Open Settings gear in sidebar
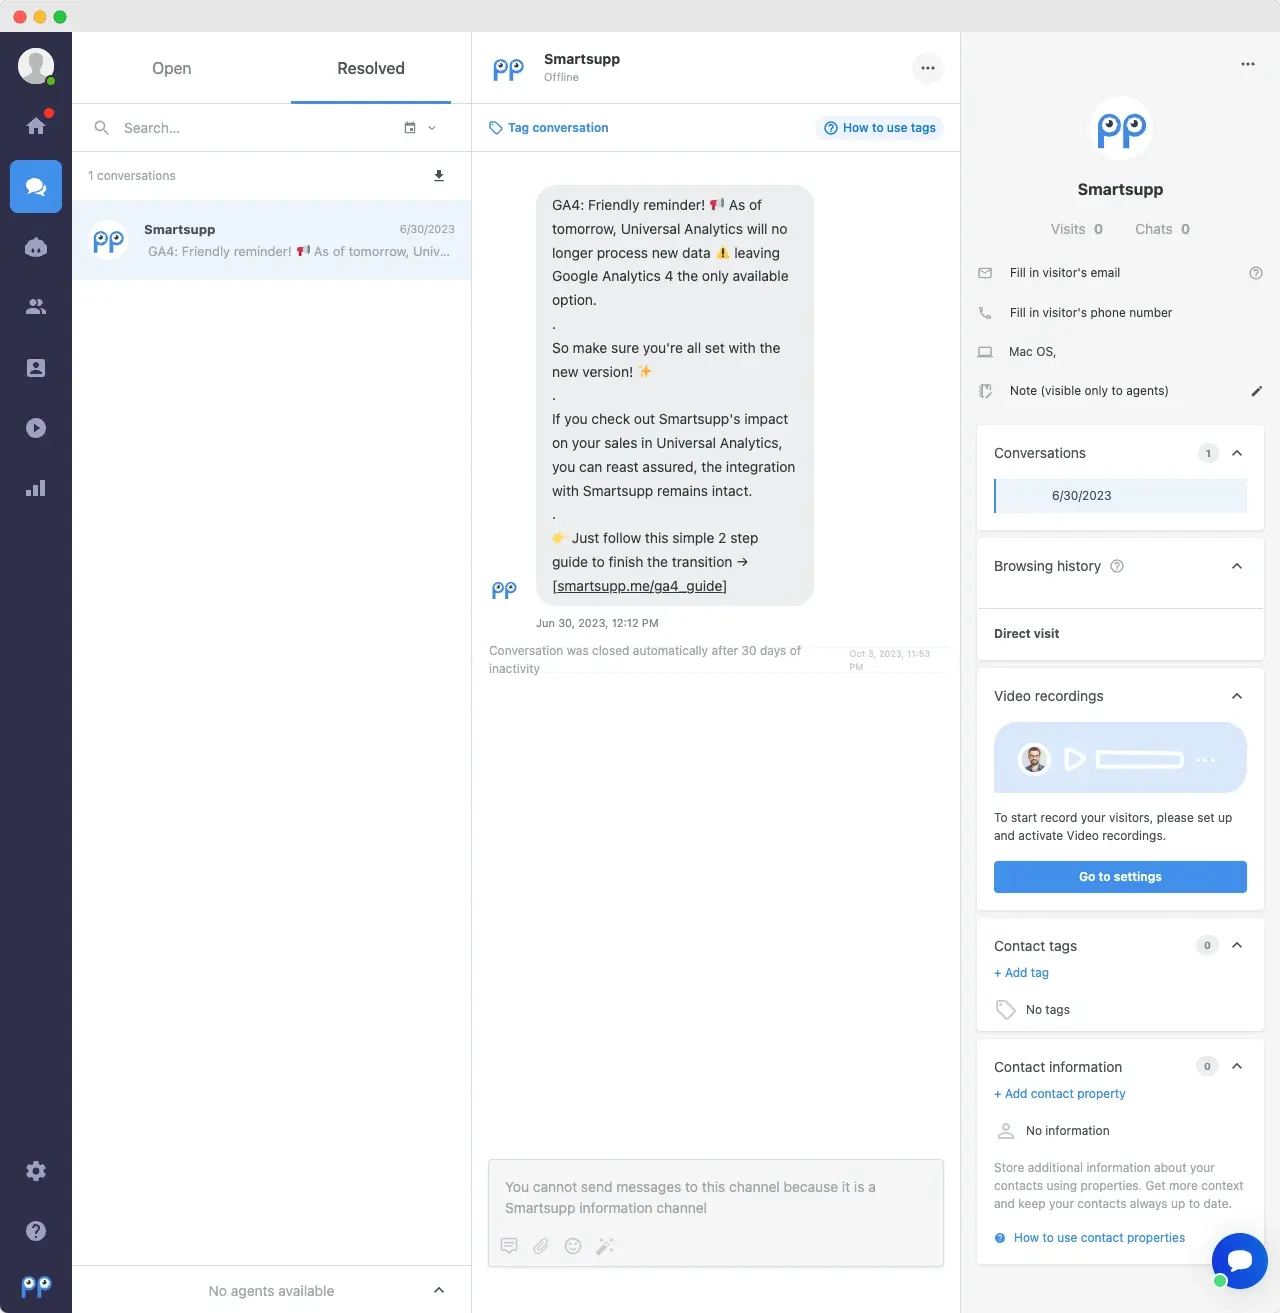The width and height of the screenshot is (1280, 1313). pos(36,1171)
